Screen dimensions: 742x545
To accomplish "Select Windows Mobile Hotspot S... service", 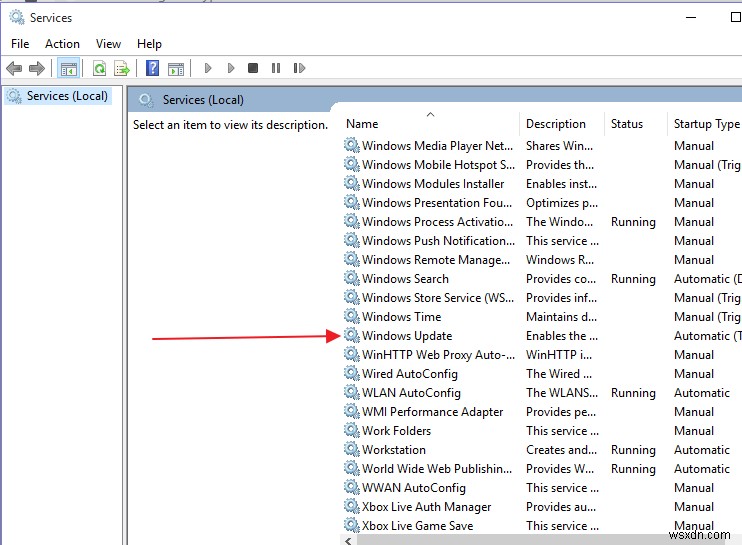I will [x=438, y=165].
